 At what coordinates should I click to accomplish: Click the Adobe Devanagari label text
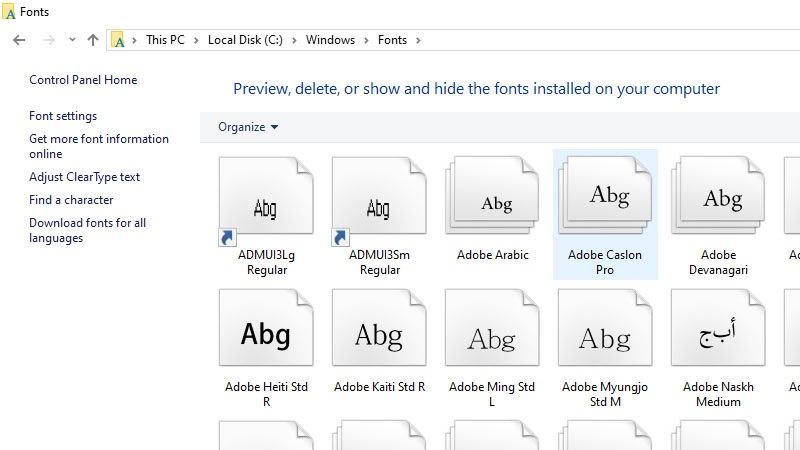tap(718, 262)
